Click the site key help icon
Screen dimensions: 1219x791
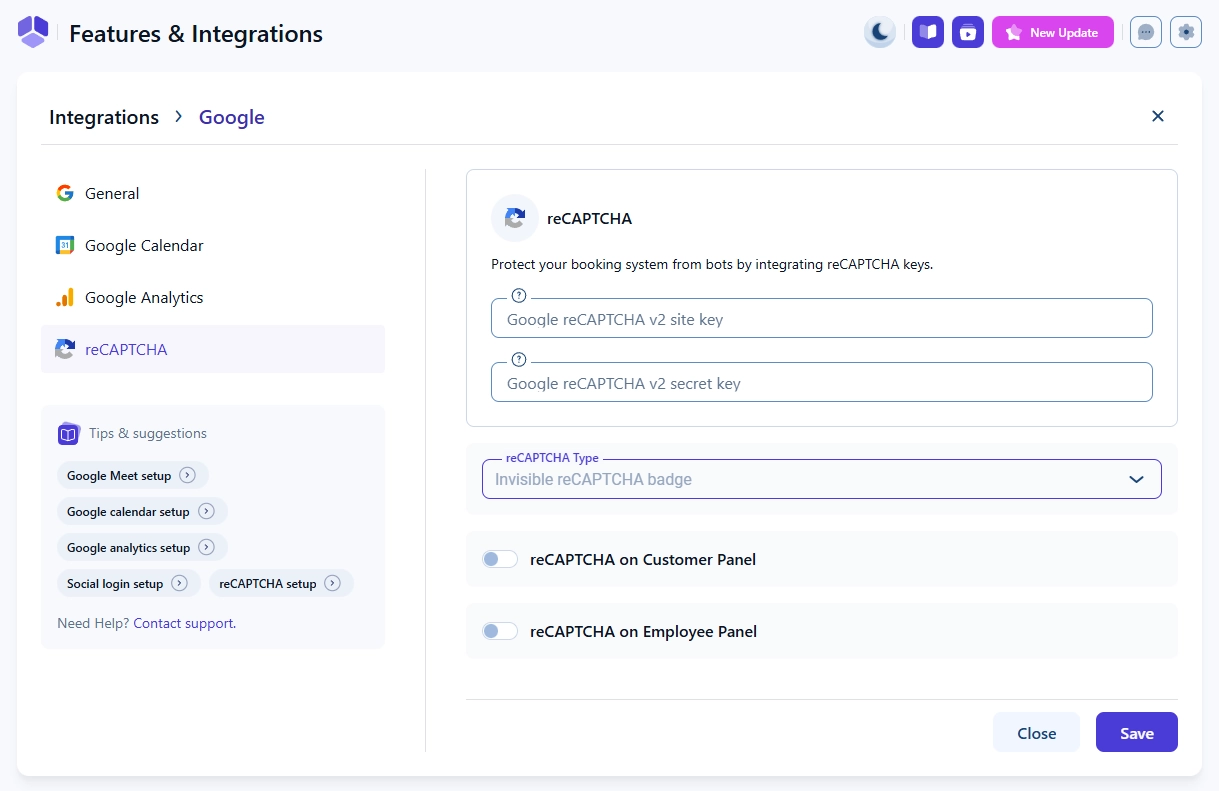tap(518, 296)
